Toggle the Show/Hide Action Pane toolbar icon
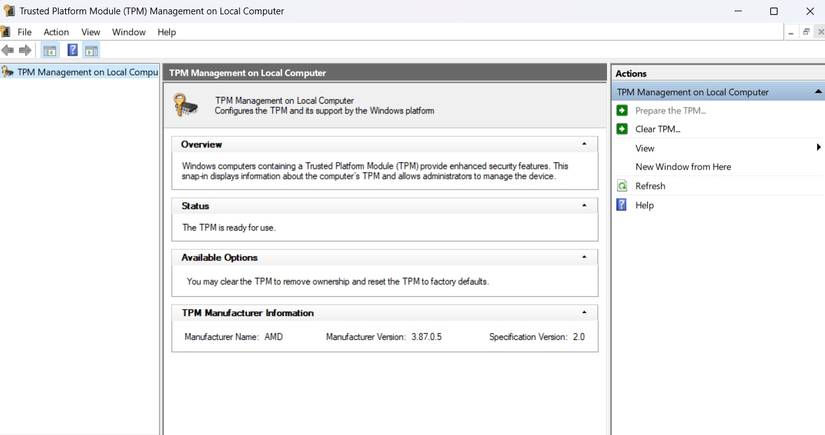 (91, 50)
